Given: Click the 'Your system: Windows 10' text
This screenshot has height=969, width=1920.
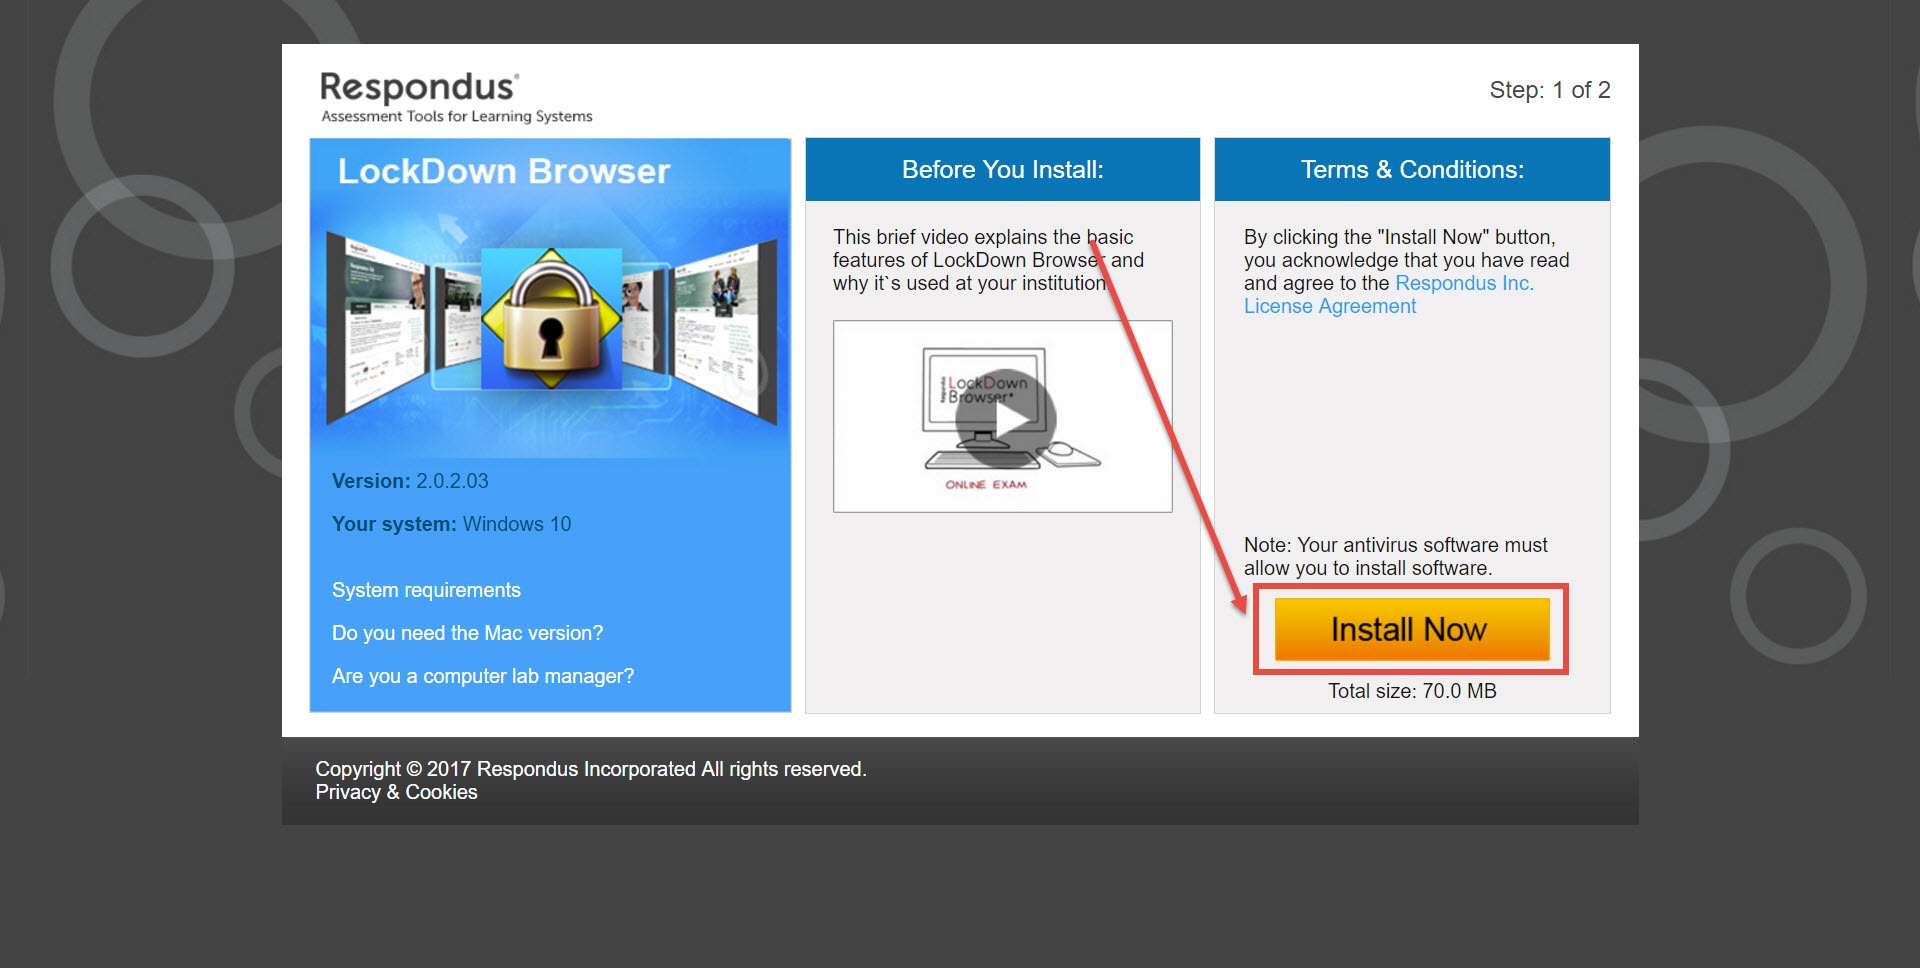Looking at the screenshot, I should (x=451, y=524).
